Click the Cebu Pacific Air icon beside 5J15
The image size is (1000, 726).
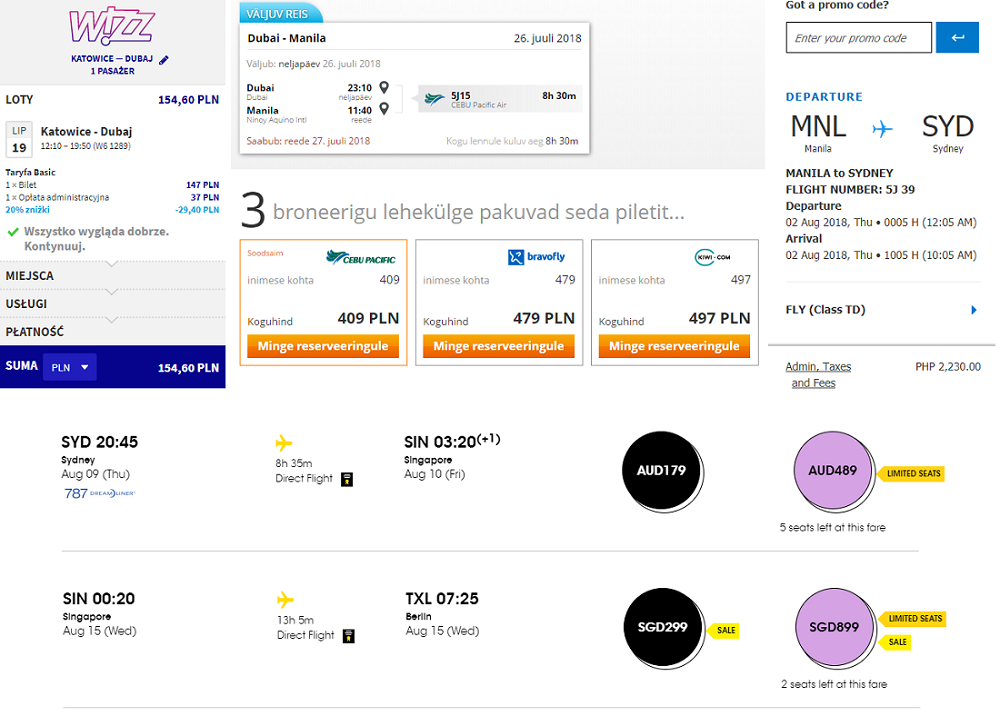(434, 99)
